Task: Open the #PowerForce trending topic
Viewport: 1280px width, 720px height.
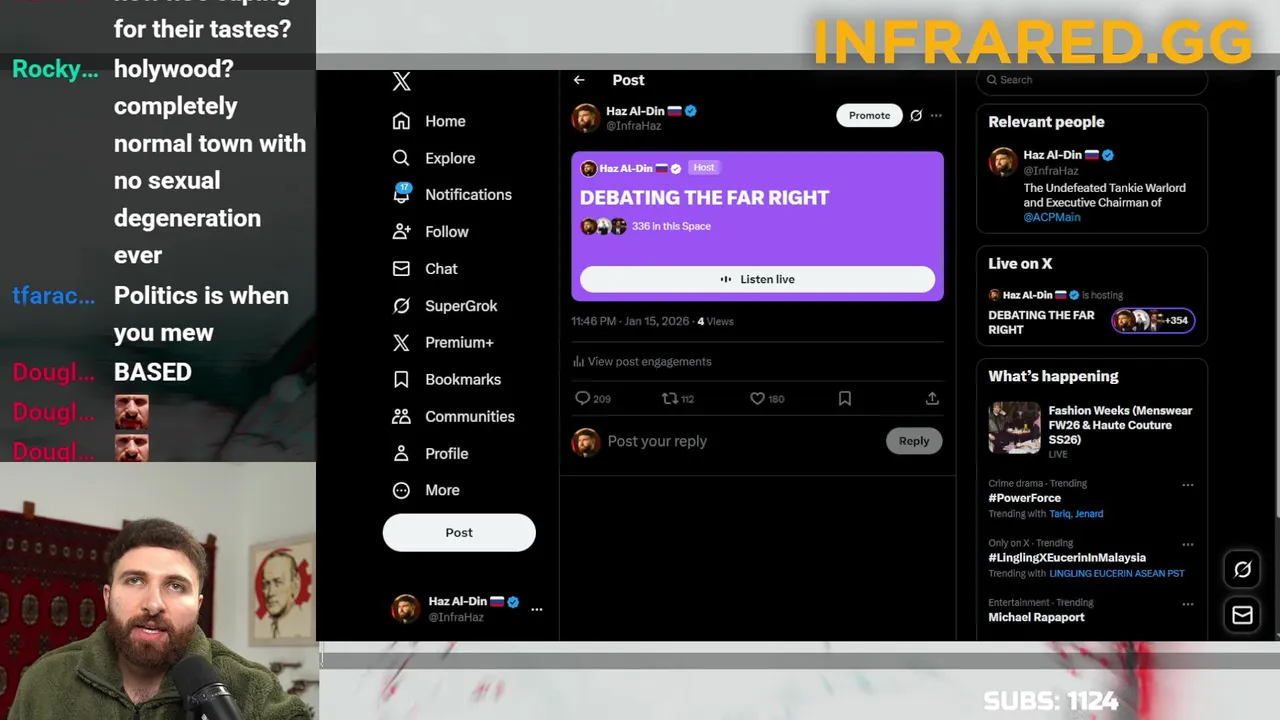Action: pyautogui.click(x=1024, y=498)
